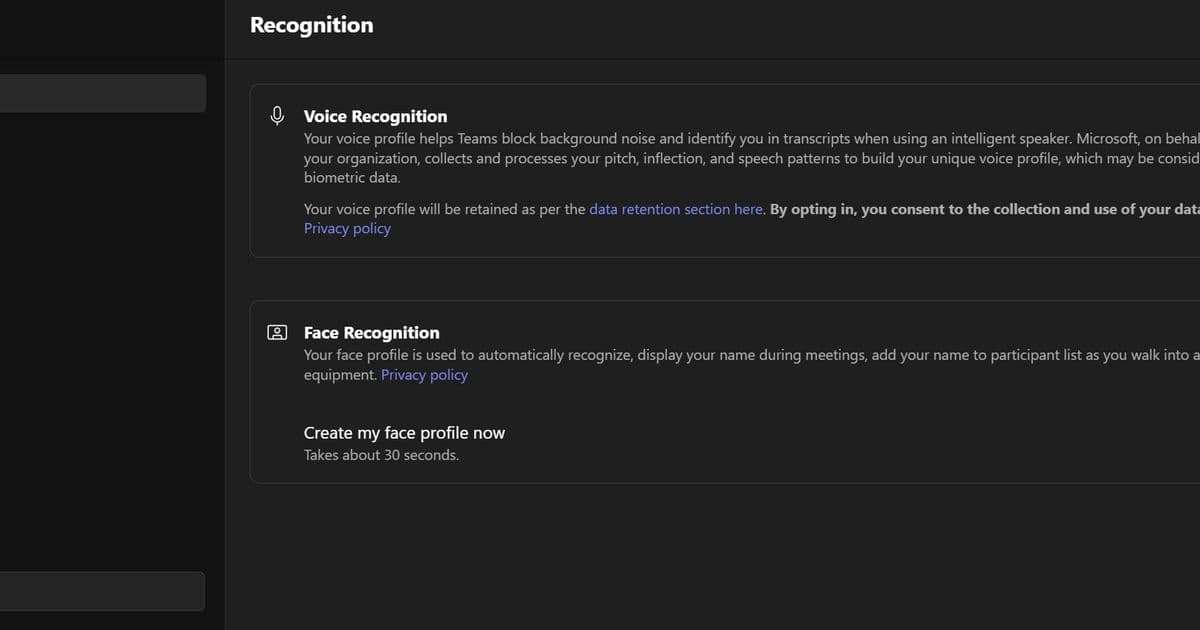Open the data retention section here link

(676, 210)
